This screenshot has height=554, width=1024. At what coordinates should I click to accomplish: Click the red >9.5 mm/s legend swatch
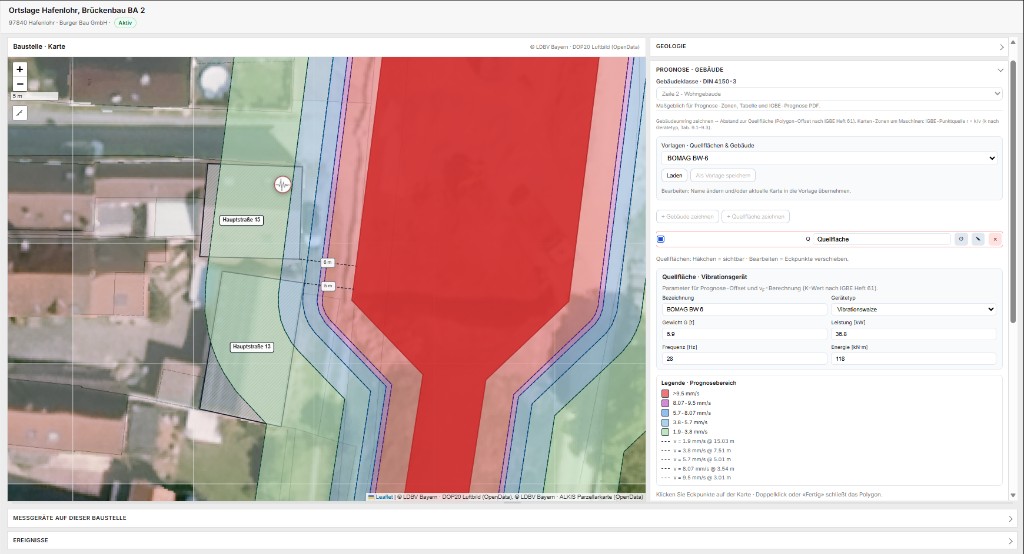(665, 394)
